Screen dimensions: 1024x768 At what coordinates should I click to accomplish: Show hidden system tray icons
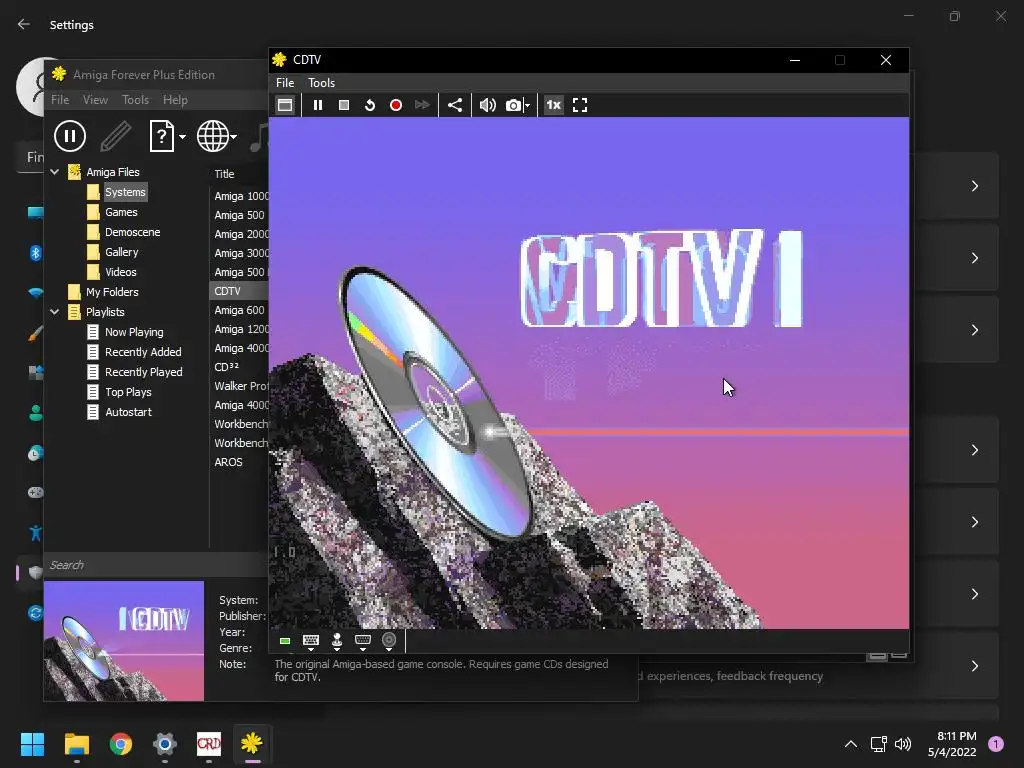[x=851, y=744]
